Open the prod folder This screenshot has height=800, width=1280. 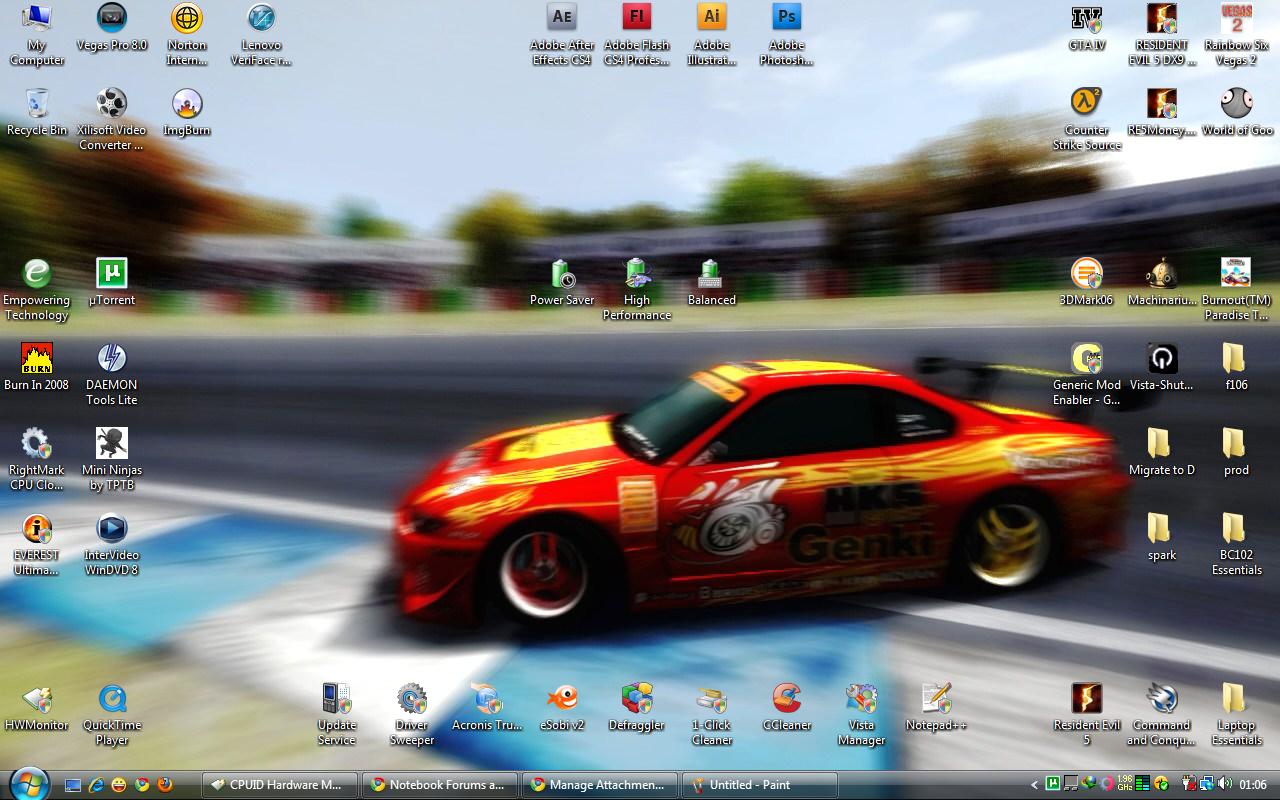[x=1237, y=452]
